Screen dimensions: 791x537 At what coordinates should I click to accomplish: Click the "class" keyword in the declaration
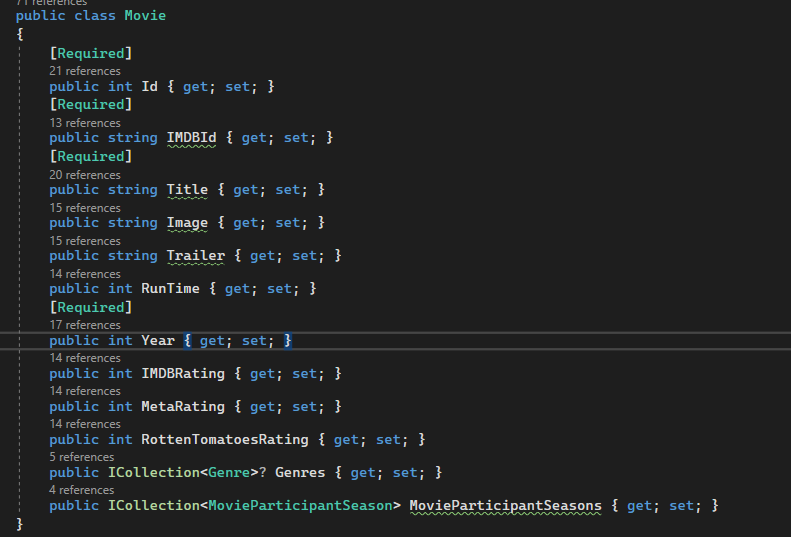point(95,16)
